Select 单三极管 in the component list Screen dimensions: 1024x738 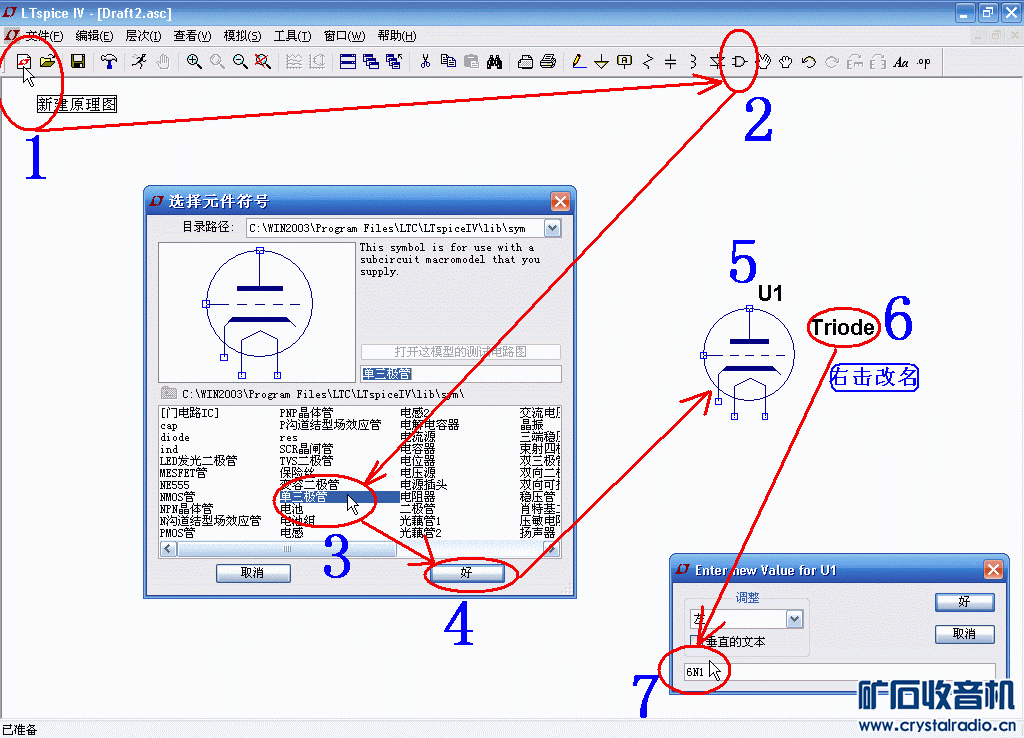pyautogui.click(x=304, y=497)
